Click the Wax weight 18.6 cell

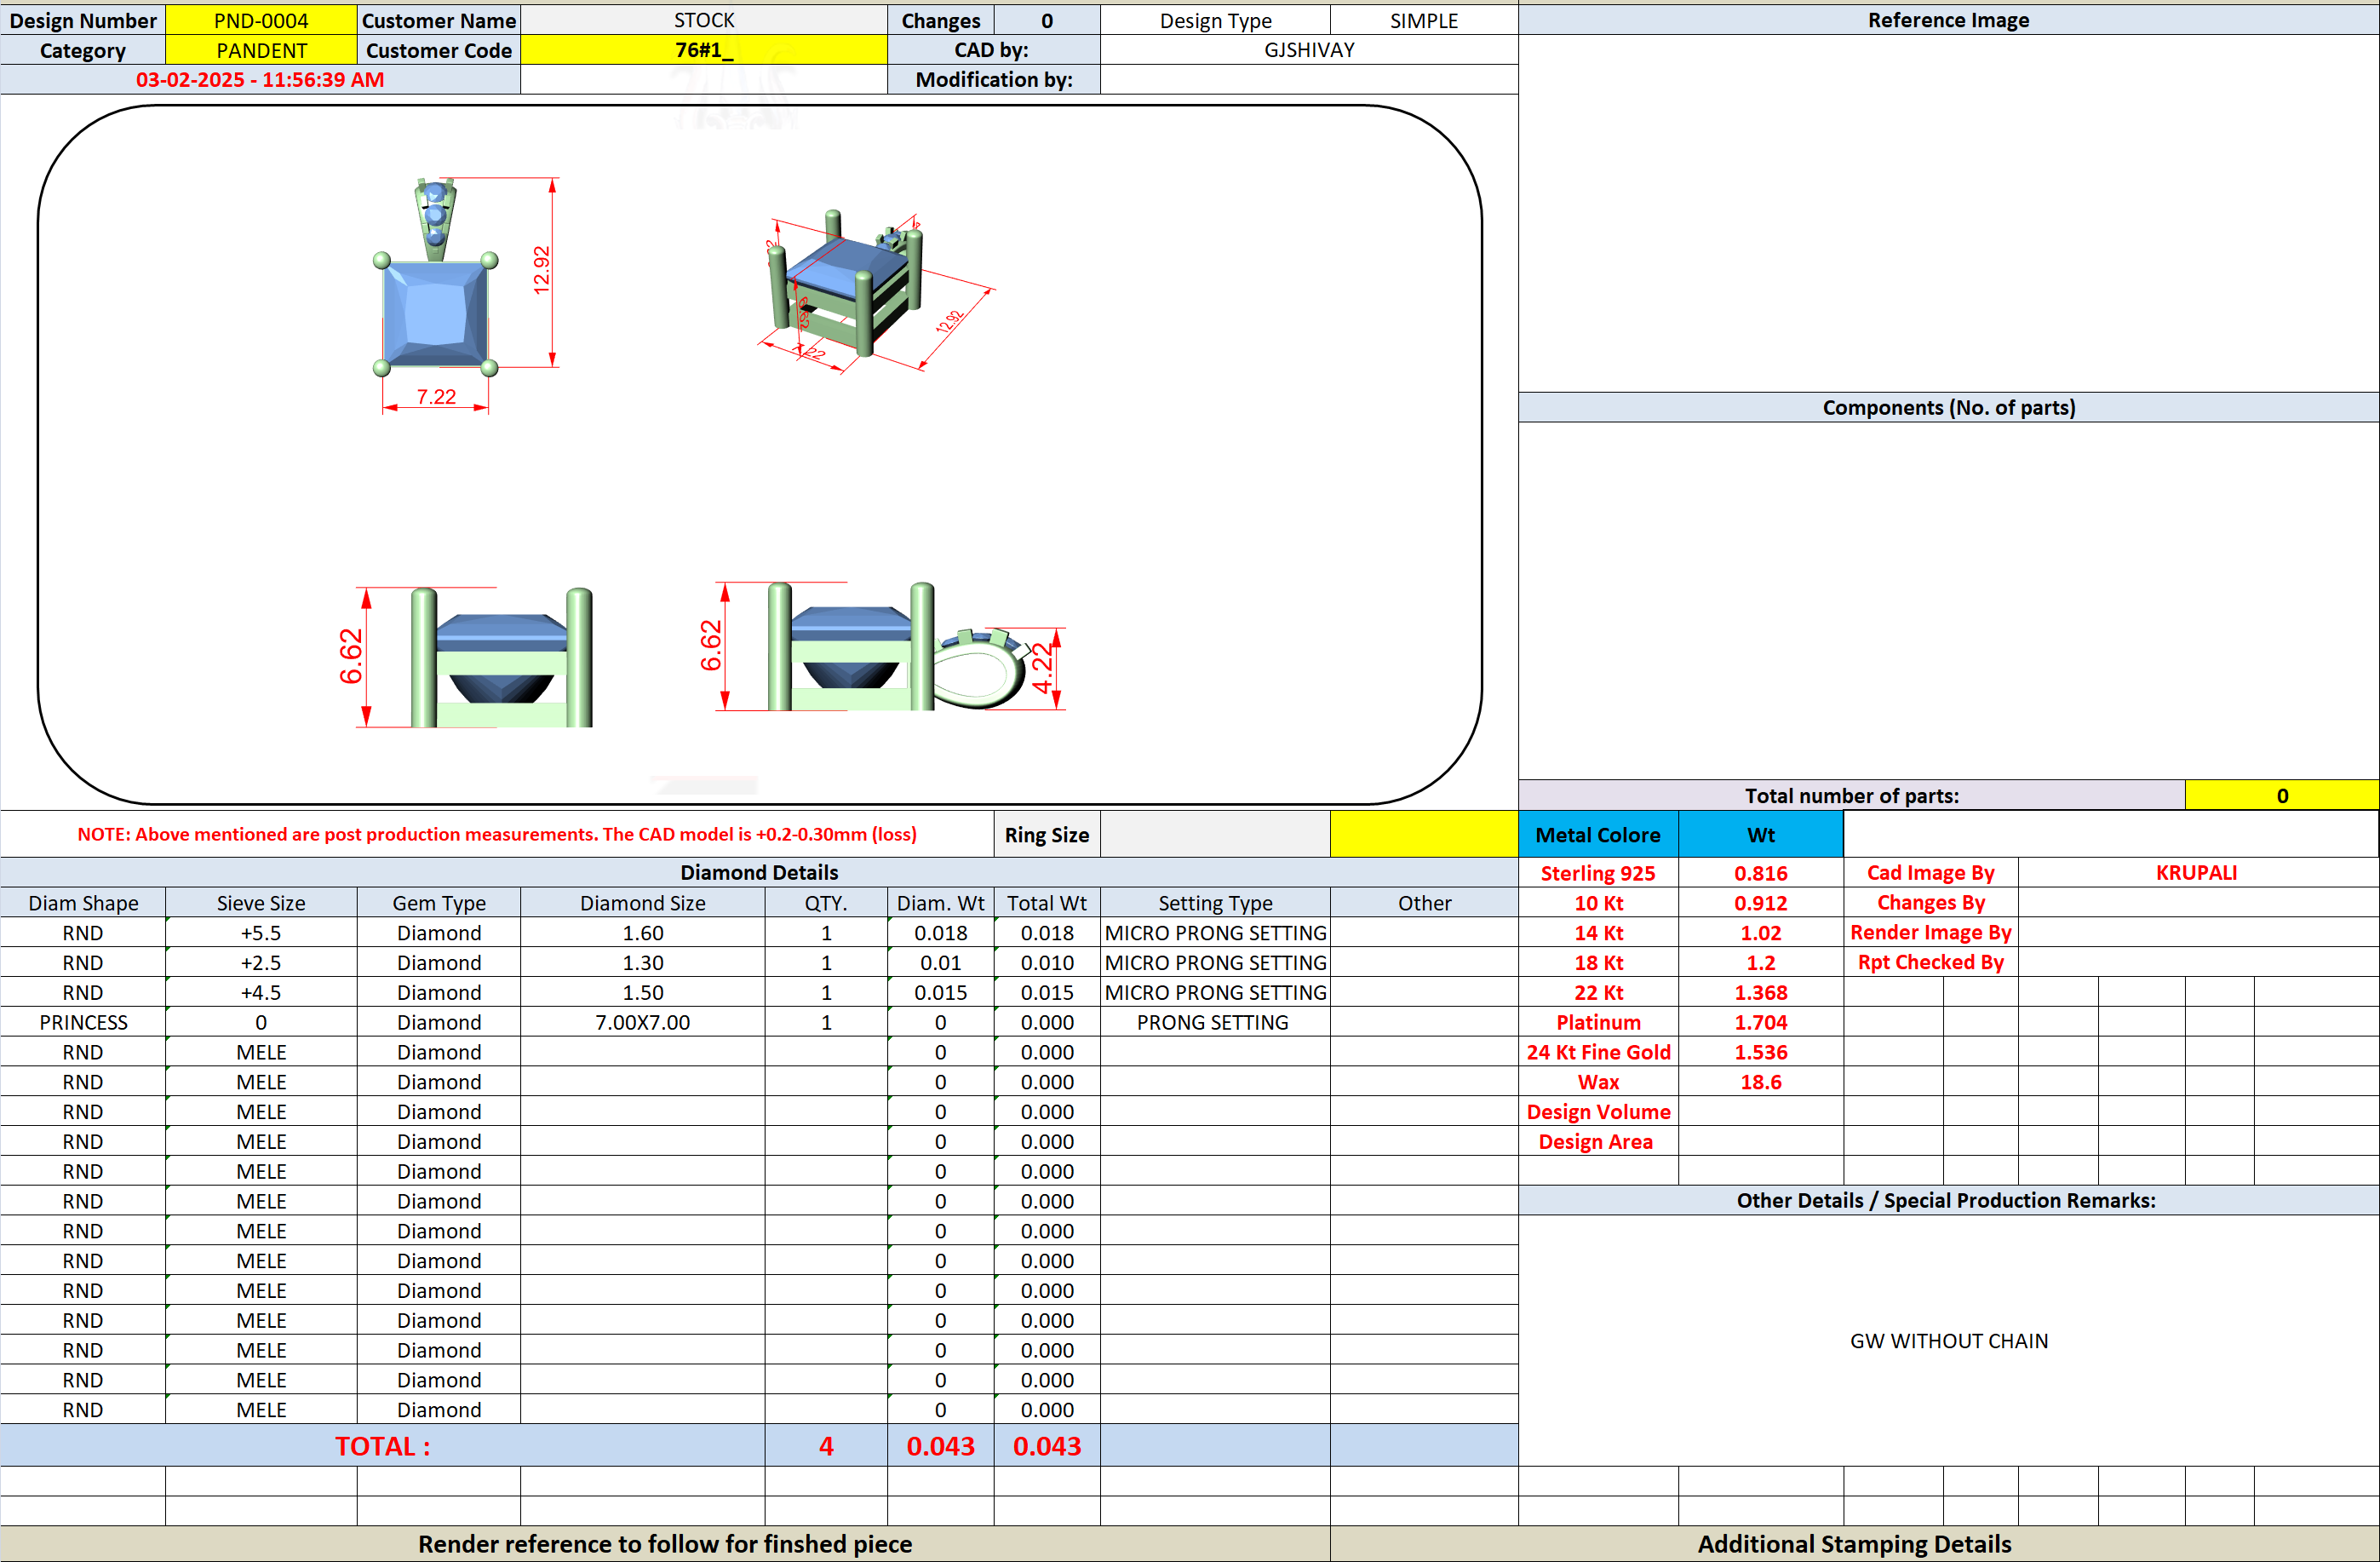click(1761, 1082)
